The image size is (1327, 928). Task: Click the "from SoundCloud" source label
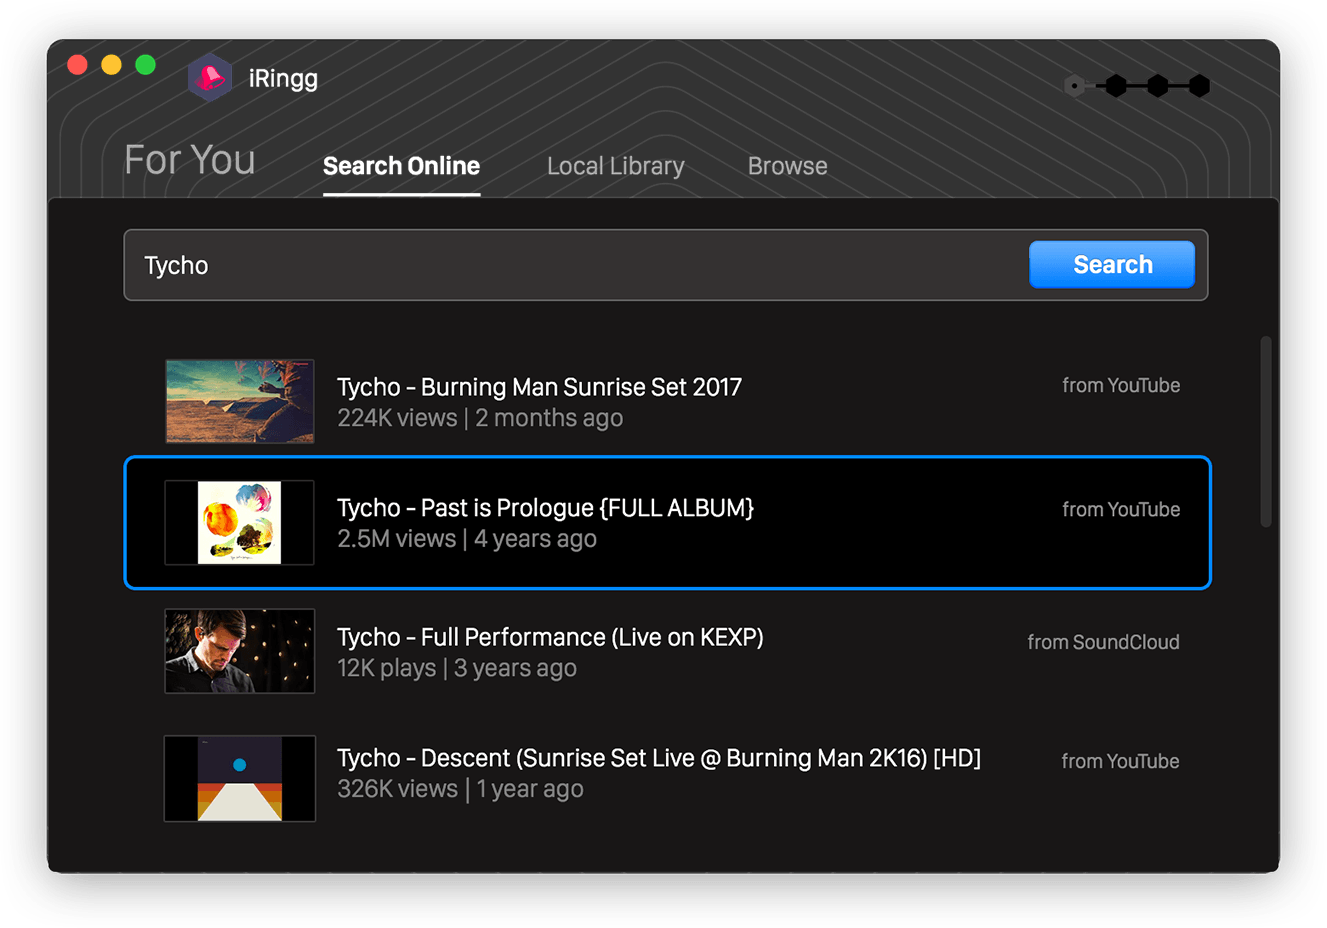(1103, 642)
